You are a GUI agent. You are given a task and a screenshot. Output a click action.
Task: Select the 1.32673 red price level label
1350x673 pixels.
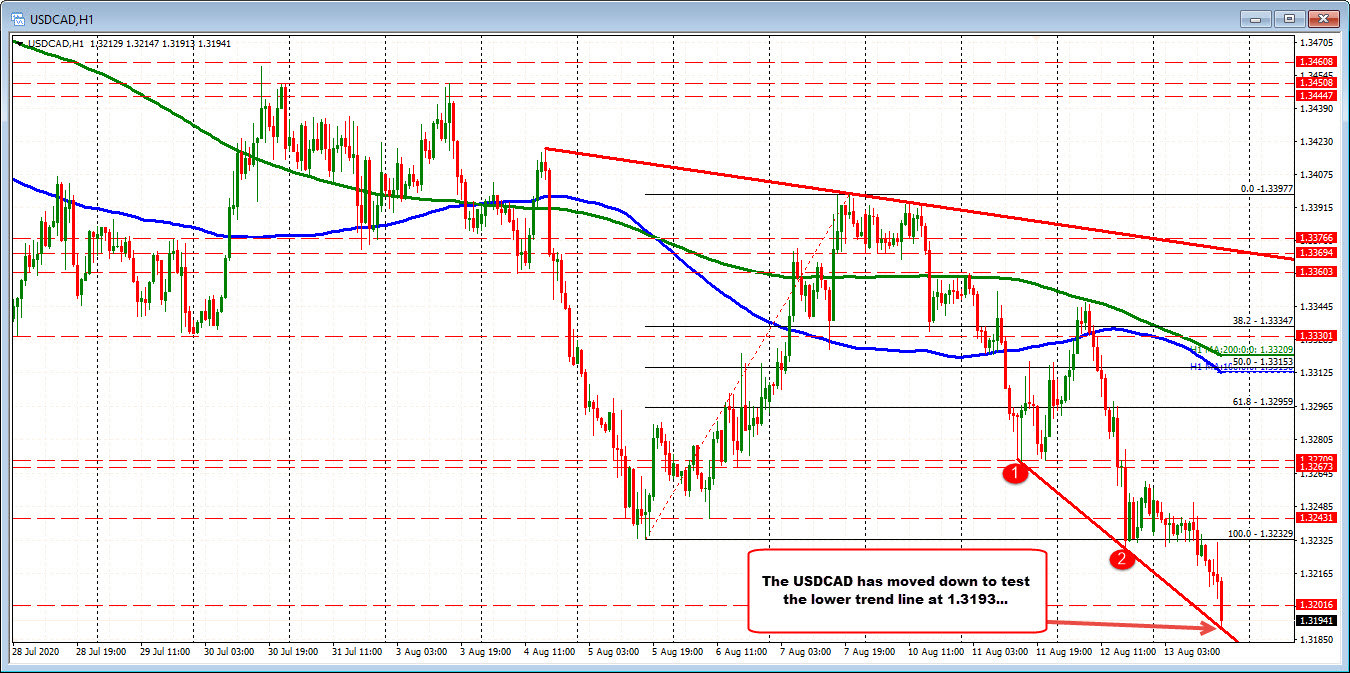(1315, 467)
